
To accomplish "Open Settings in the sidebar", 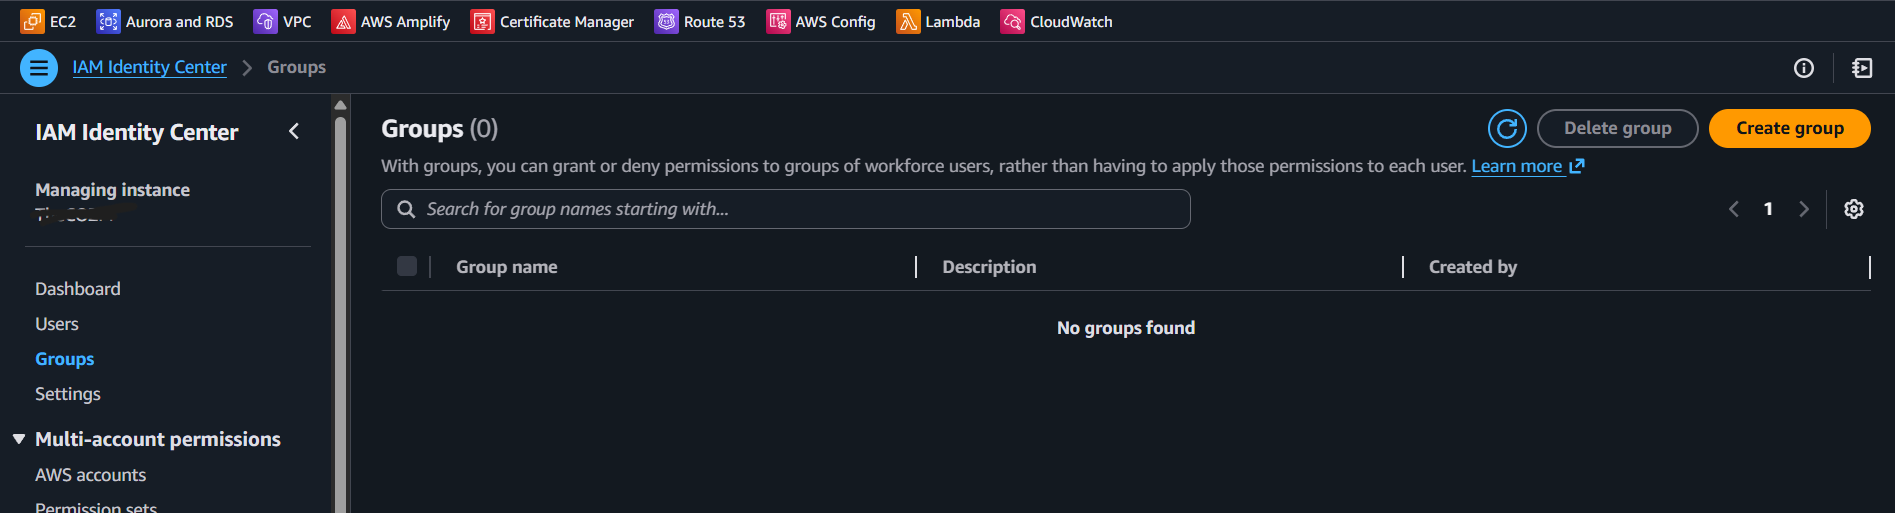I will tap(68, 394).
